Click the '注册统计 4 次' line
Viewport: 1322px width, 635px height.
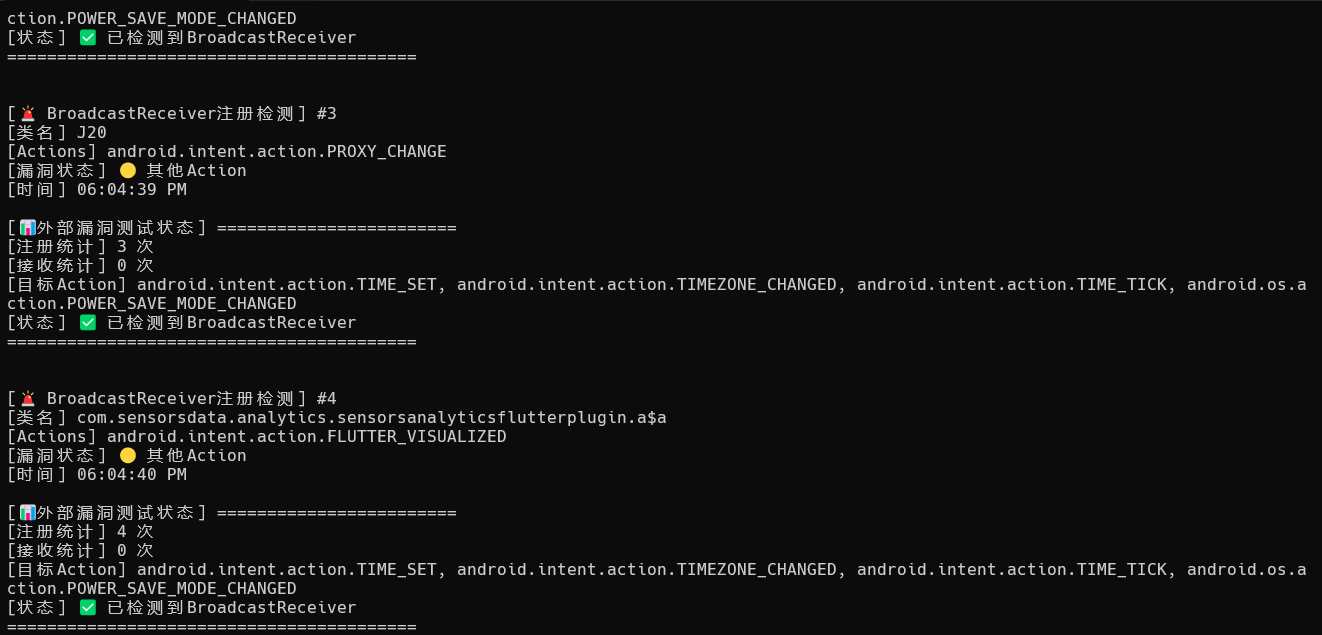point(80,531)
